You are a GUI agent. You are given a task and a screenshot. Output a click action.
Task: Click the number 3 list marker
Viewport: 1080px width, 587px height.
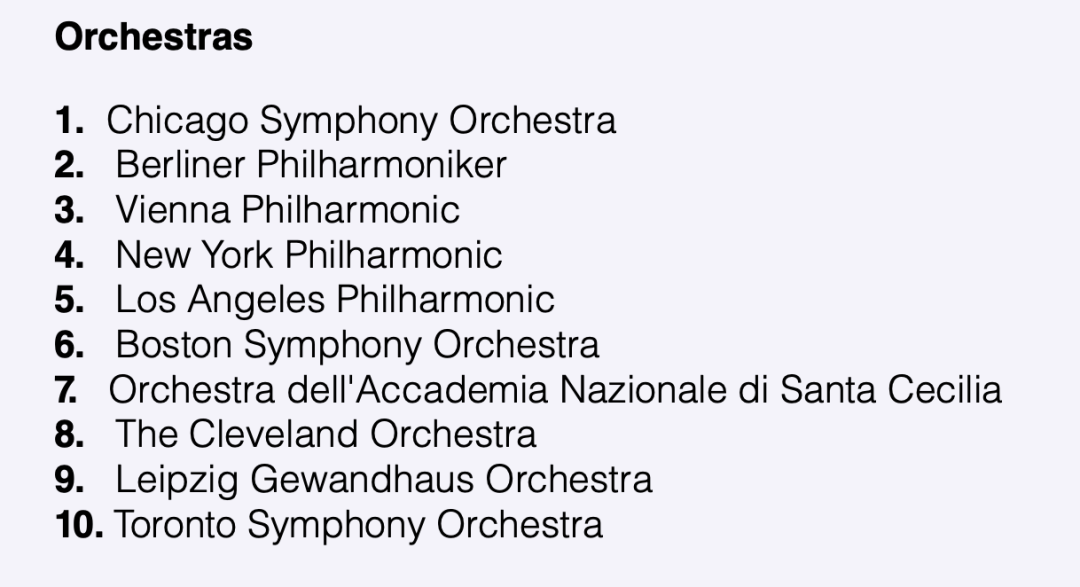(69, 210)
